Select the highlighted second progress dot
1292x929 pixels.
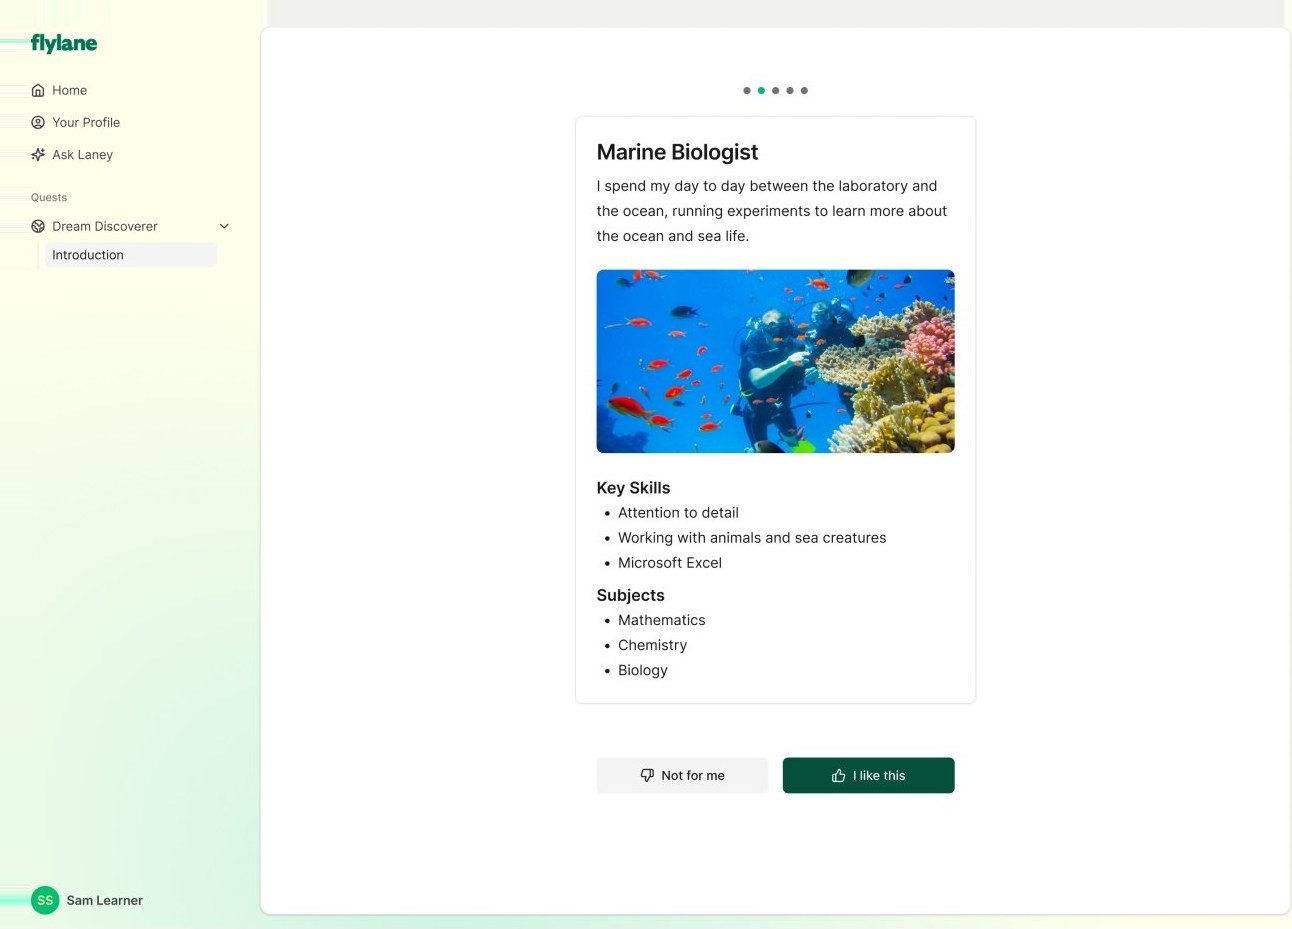pyautogui.click(x=761, y=90)
